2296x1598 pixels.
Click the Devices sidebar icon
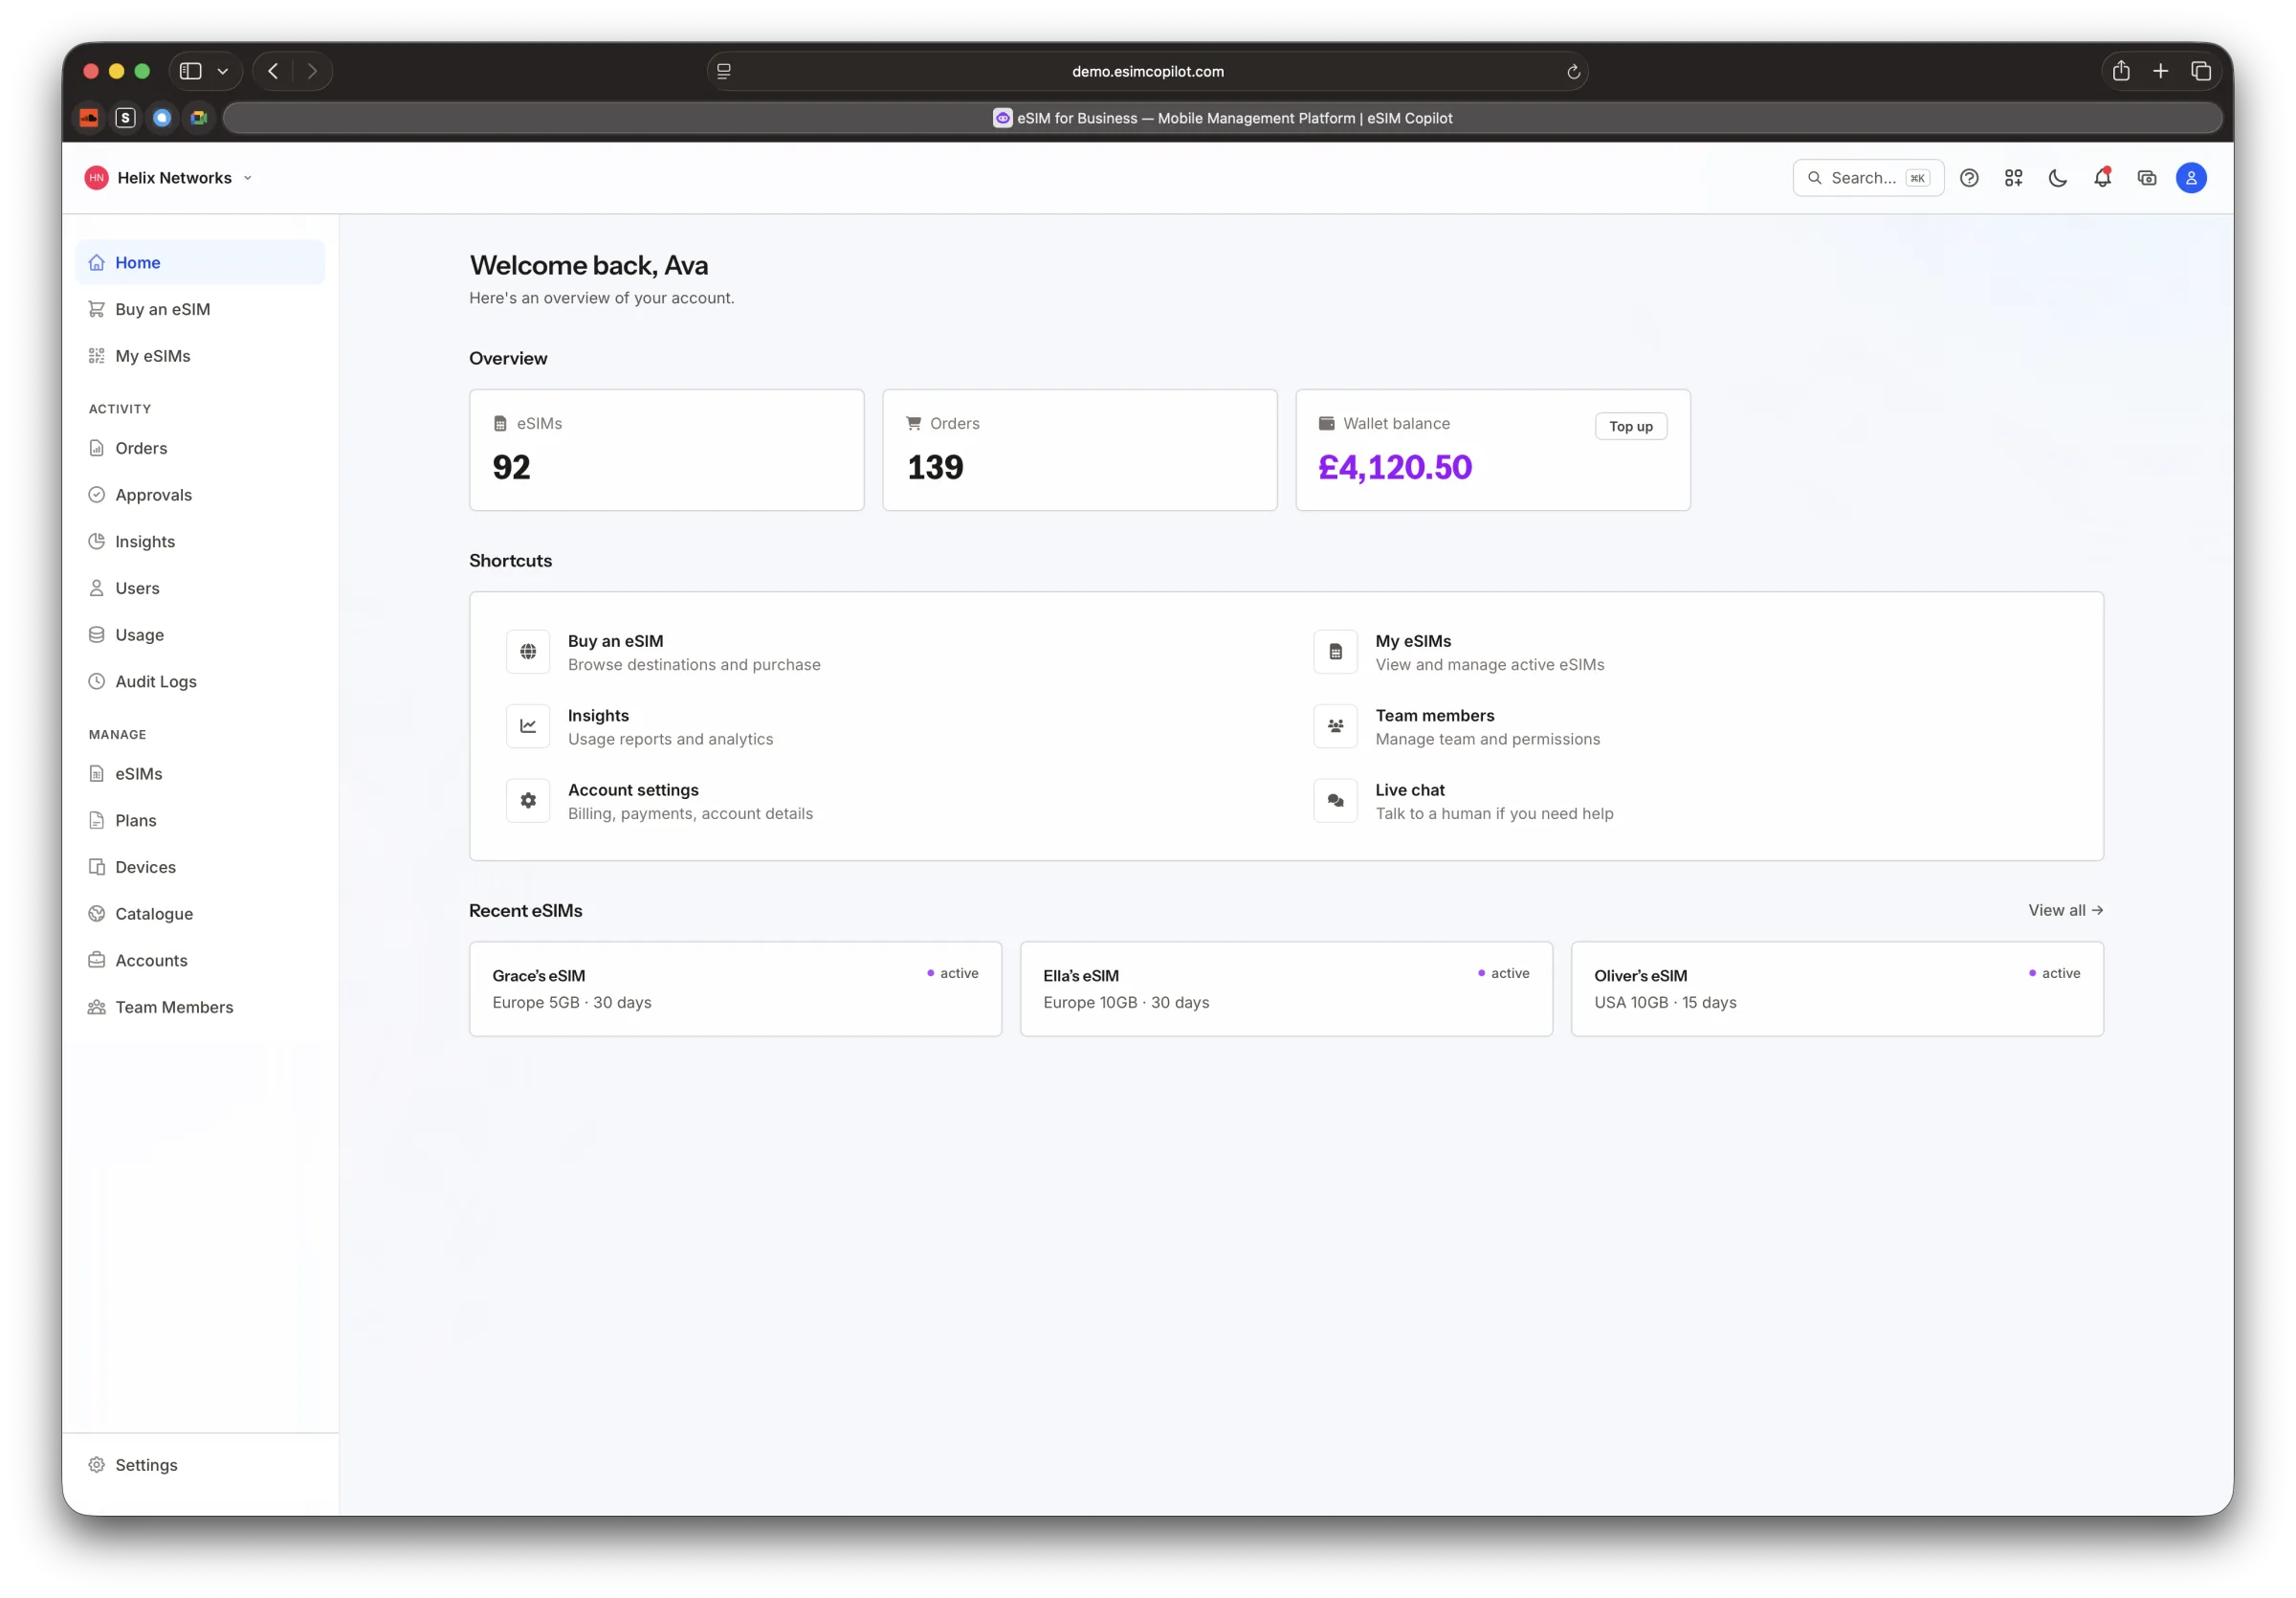(96, 867)
